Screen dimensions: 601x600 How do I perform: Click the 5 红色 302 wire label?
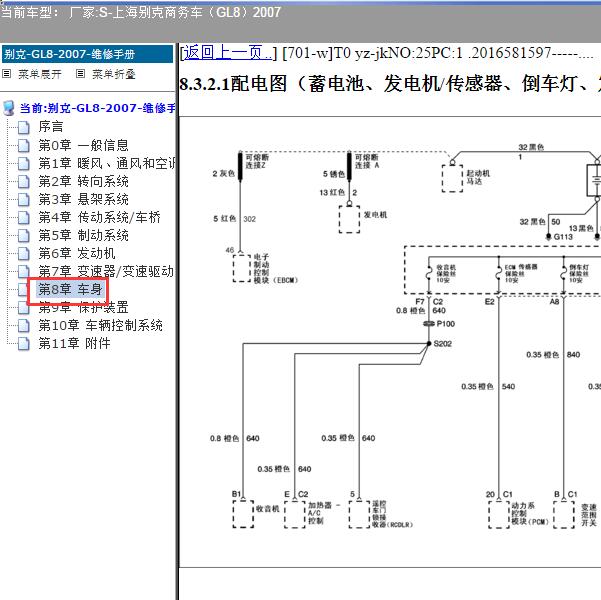pos(234,219)
